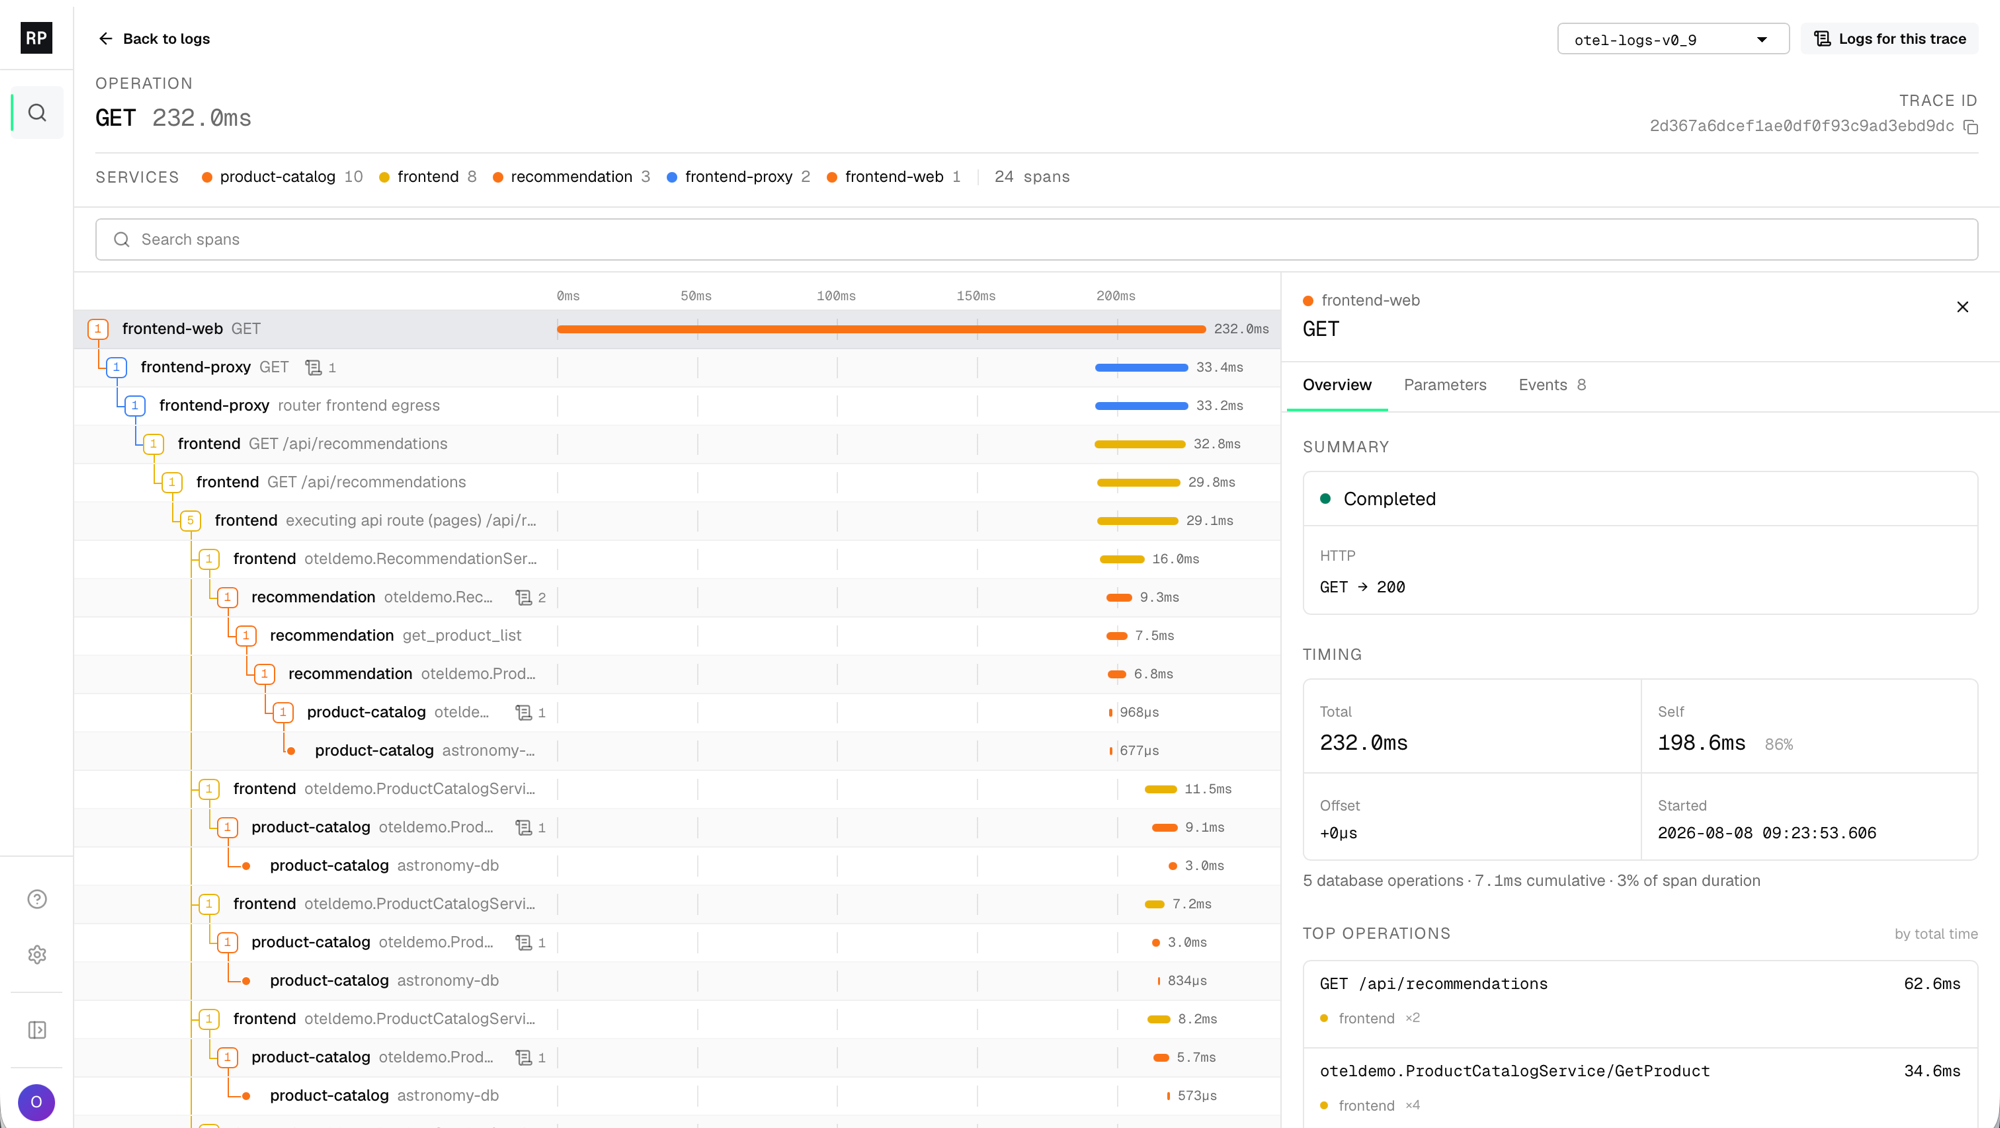Click the frontend-web 232.0ms duration bar
Image resolution: width=2000 pixels, height=1128 pixels.
pyautogui.click(x=881, y=329)
